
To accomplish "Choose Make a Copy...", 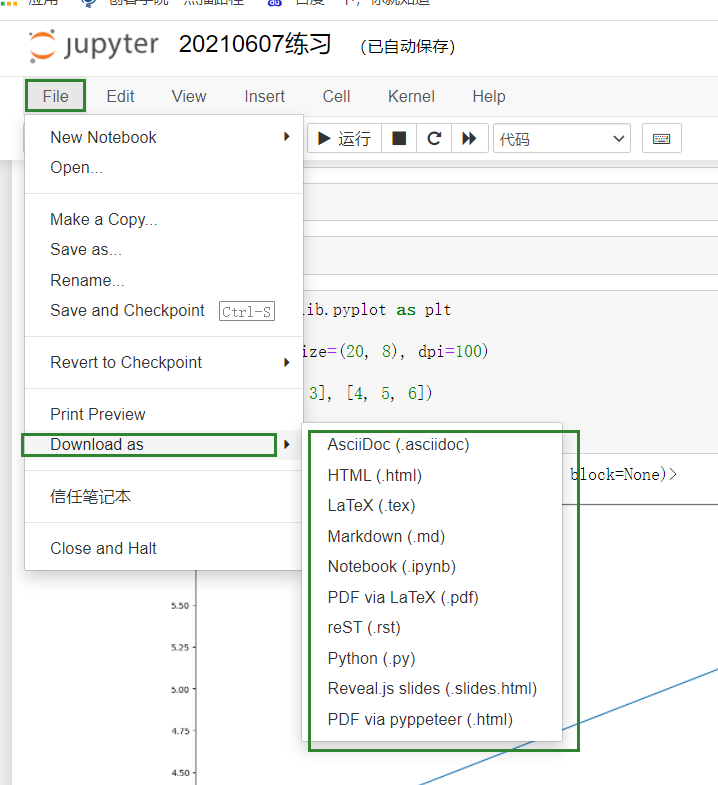I will click(x=164, y=219).
